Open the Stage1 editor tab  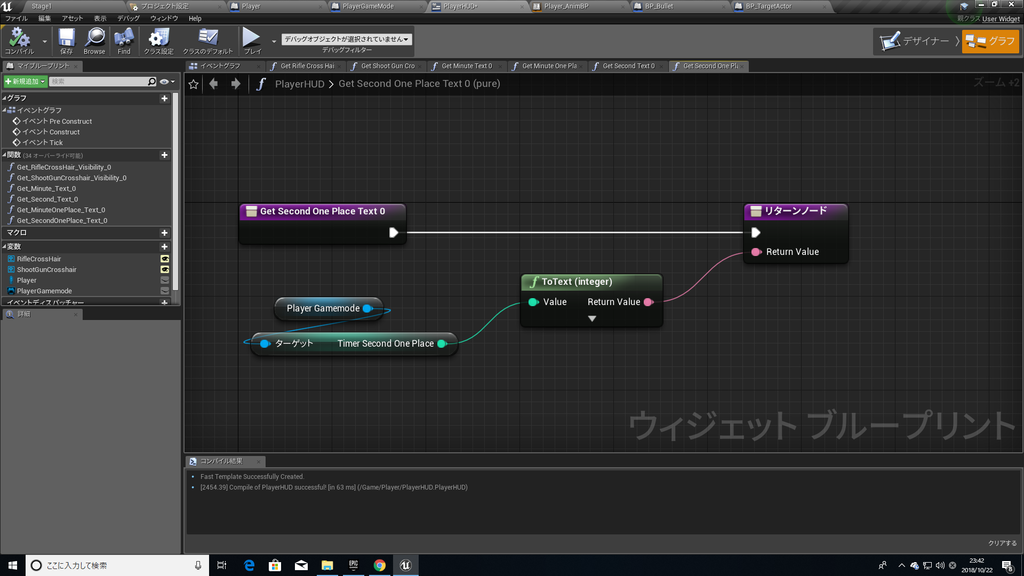click(x=42, y=6)
